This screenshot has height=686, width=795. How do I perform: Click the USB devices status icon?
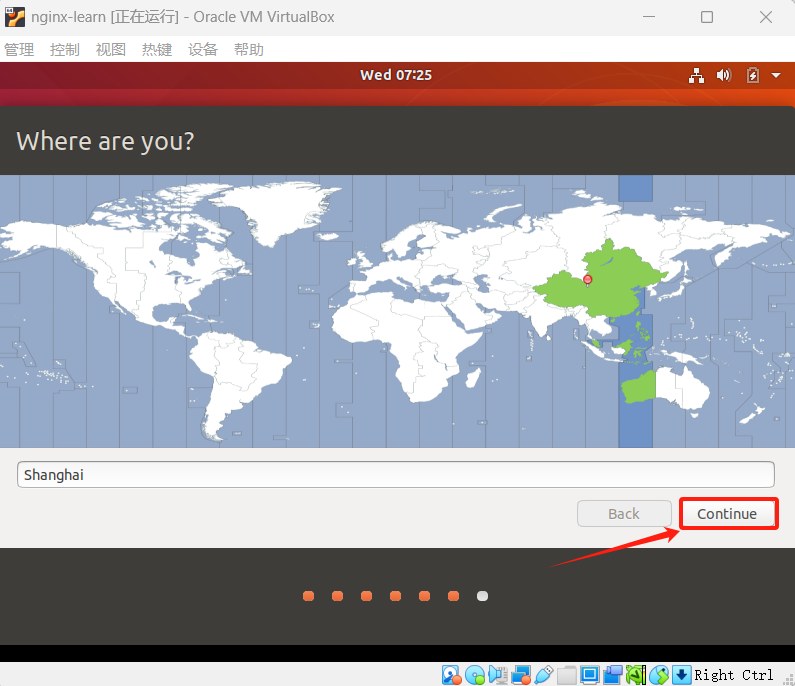tap(544, 675)
